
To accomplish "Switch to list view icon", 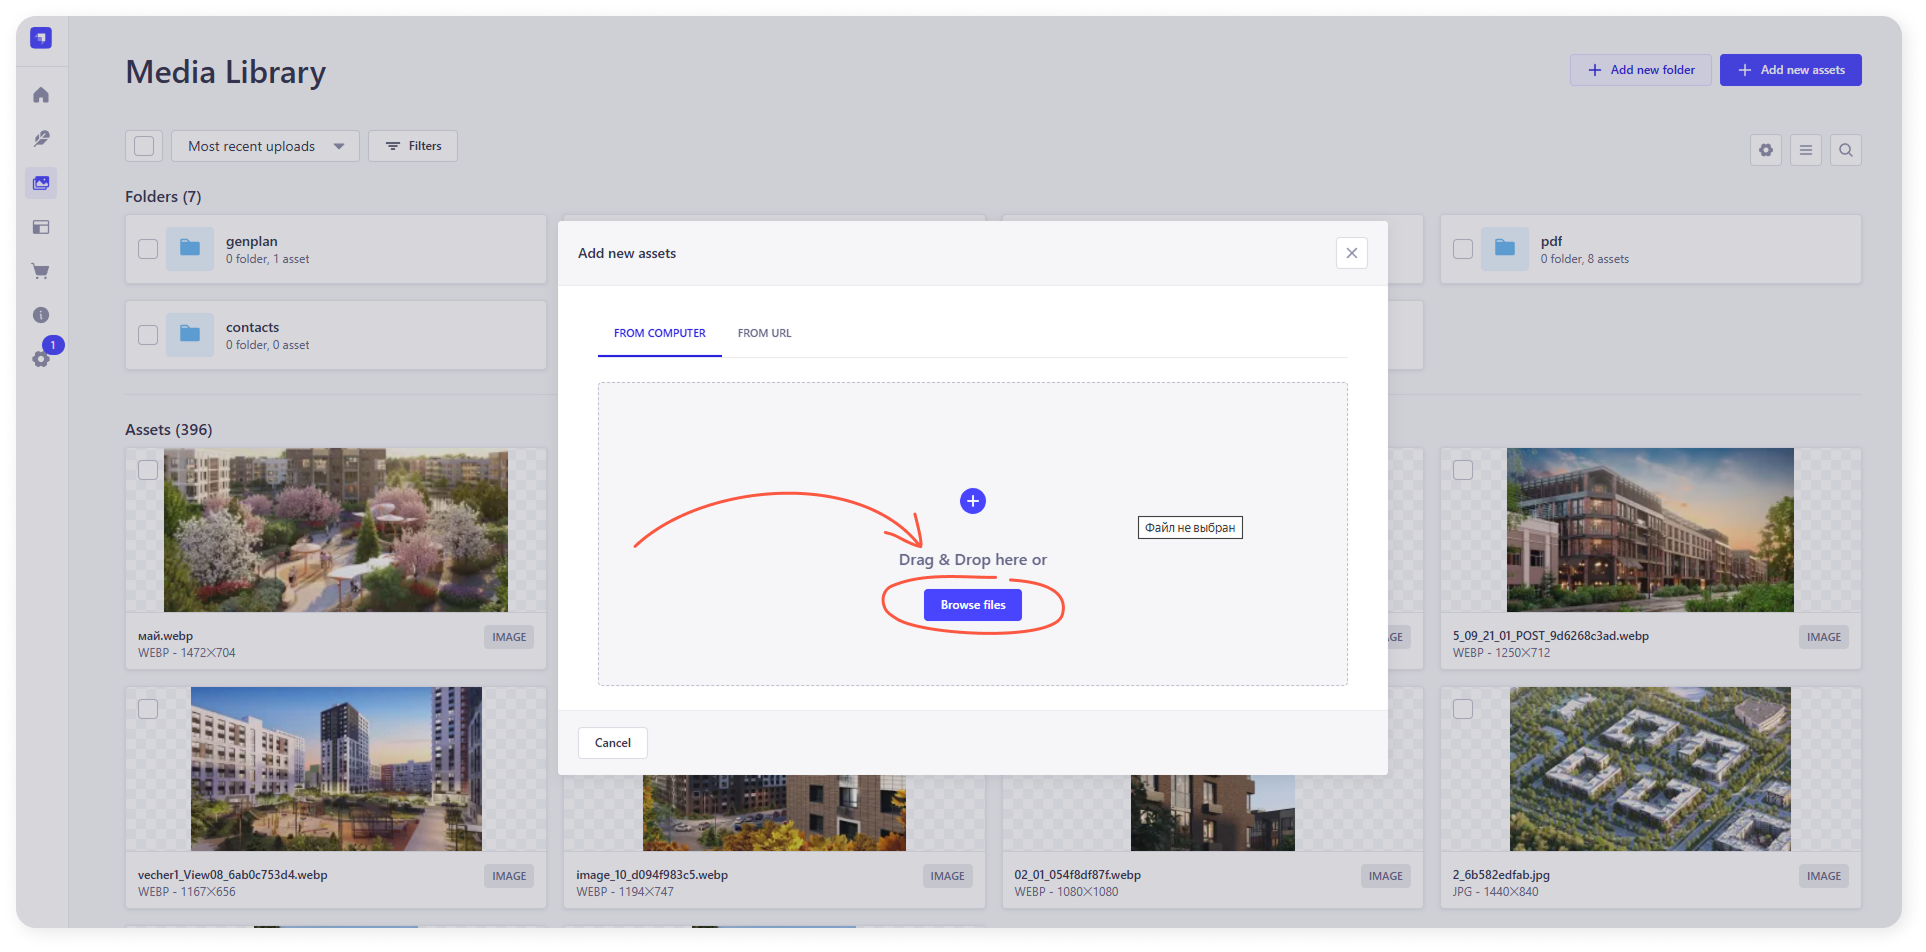I will [x=1805, y=150].
